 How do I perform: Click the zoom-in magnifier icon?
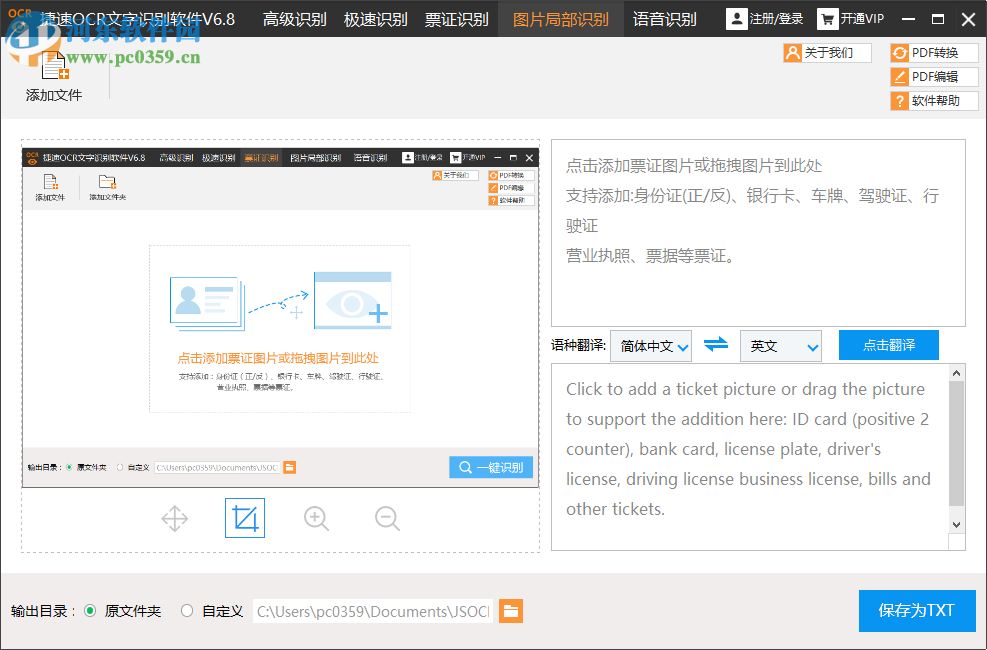point(316,518)
